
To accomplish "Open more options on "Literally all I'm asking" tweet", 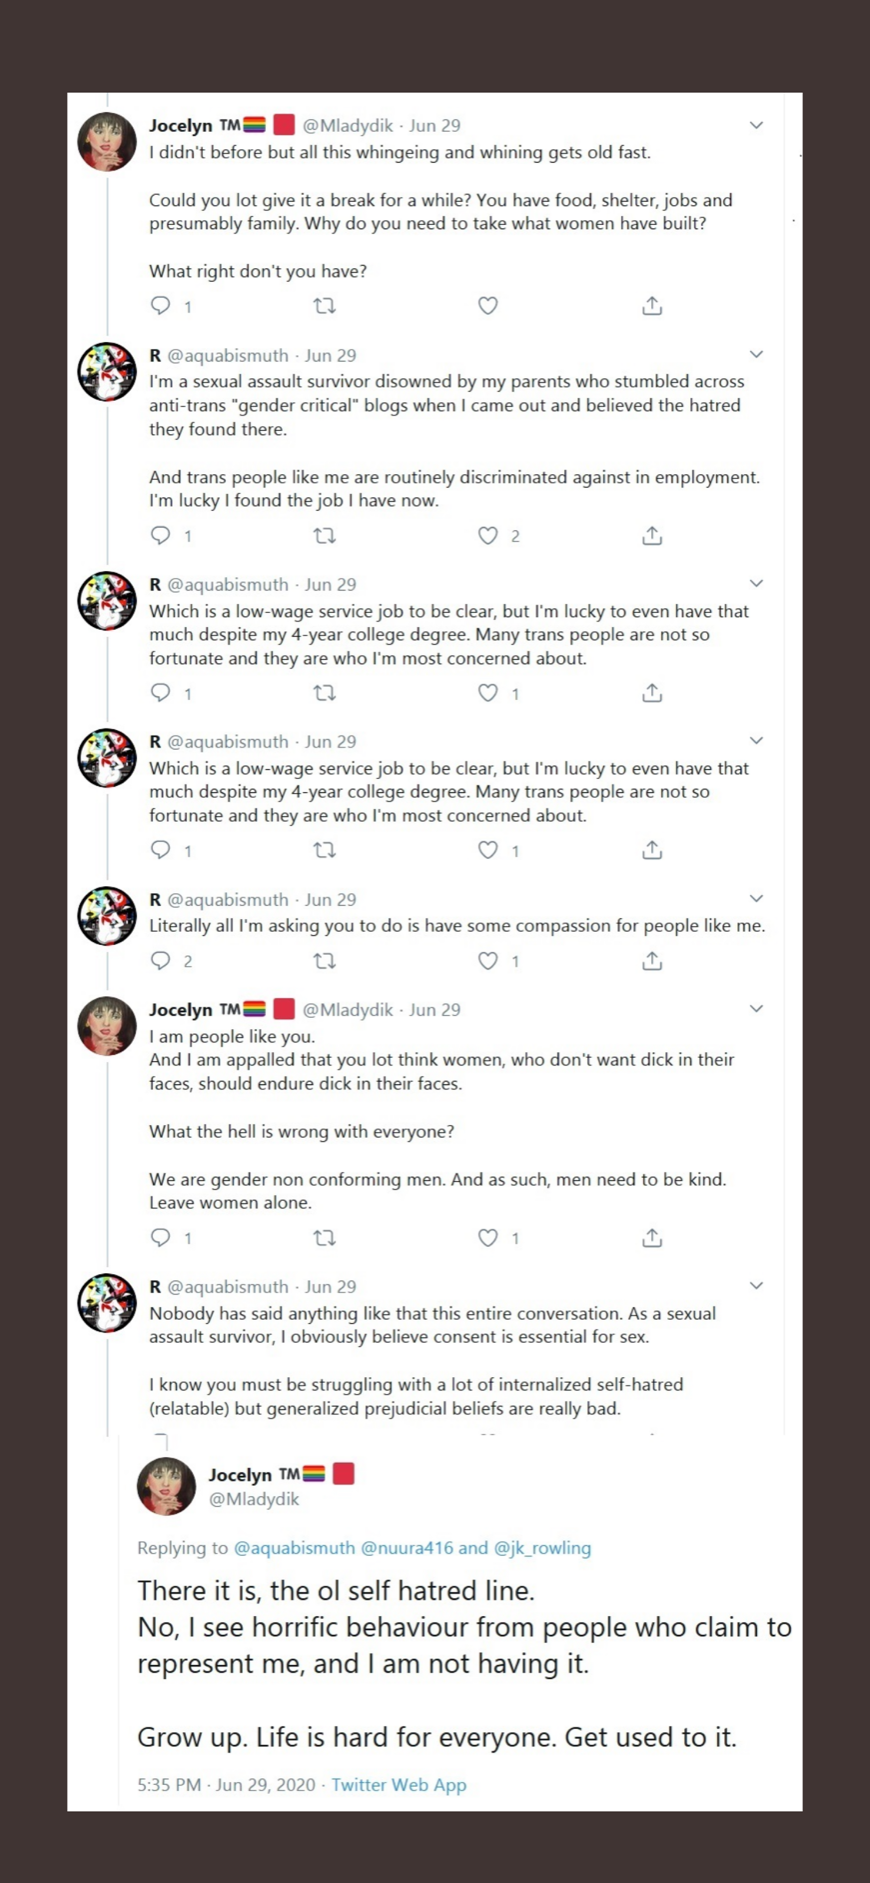I will (756, 898).
